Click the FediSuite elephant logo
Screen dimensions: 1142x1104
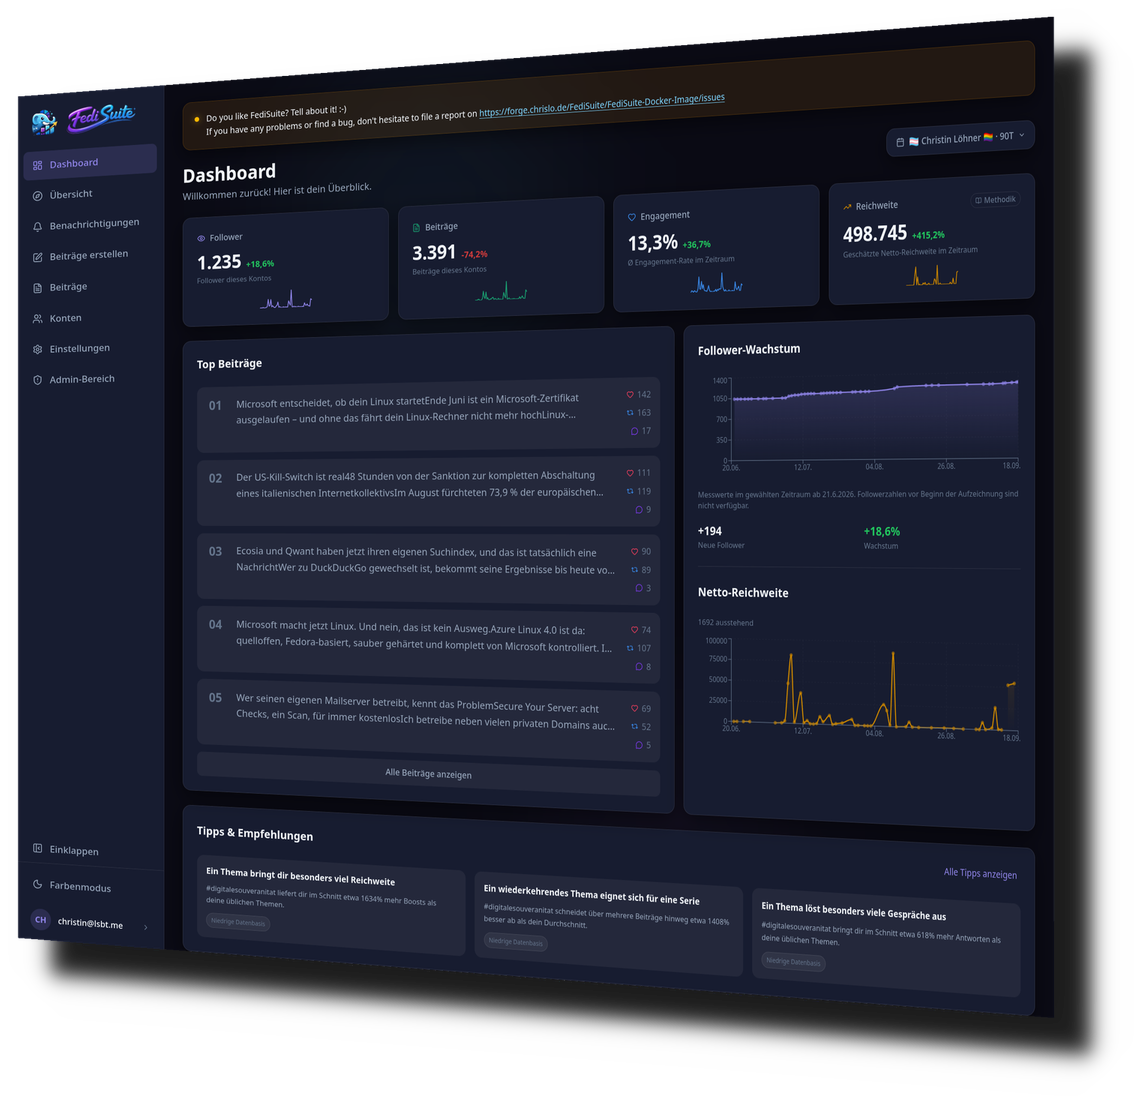click(x=44, y=122)
